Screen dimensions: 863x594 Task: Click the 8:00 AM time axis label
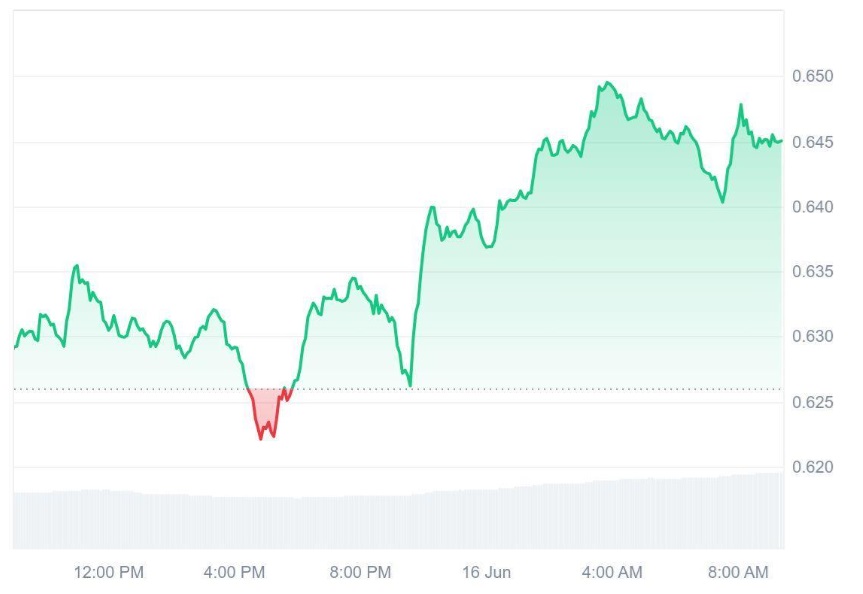click(x=738, y=572)
